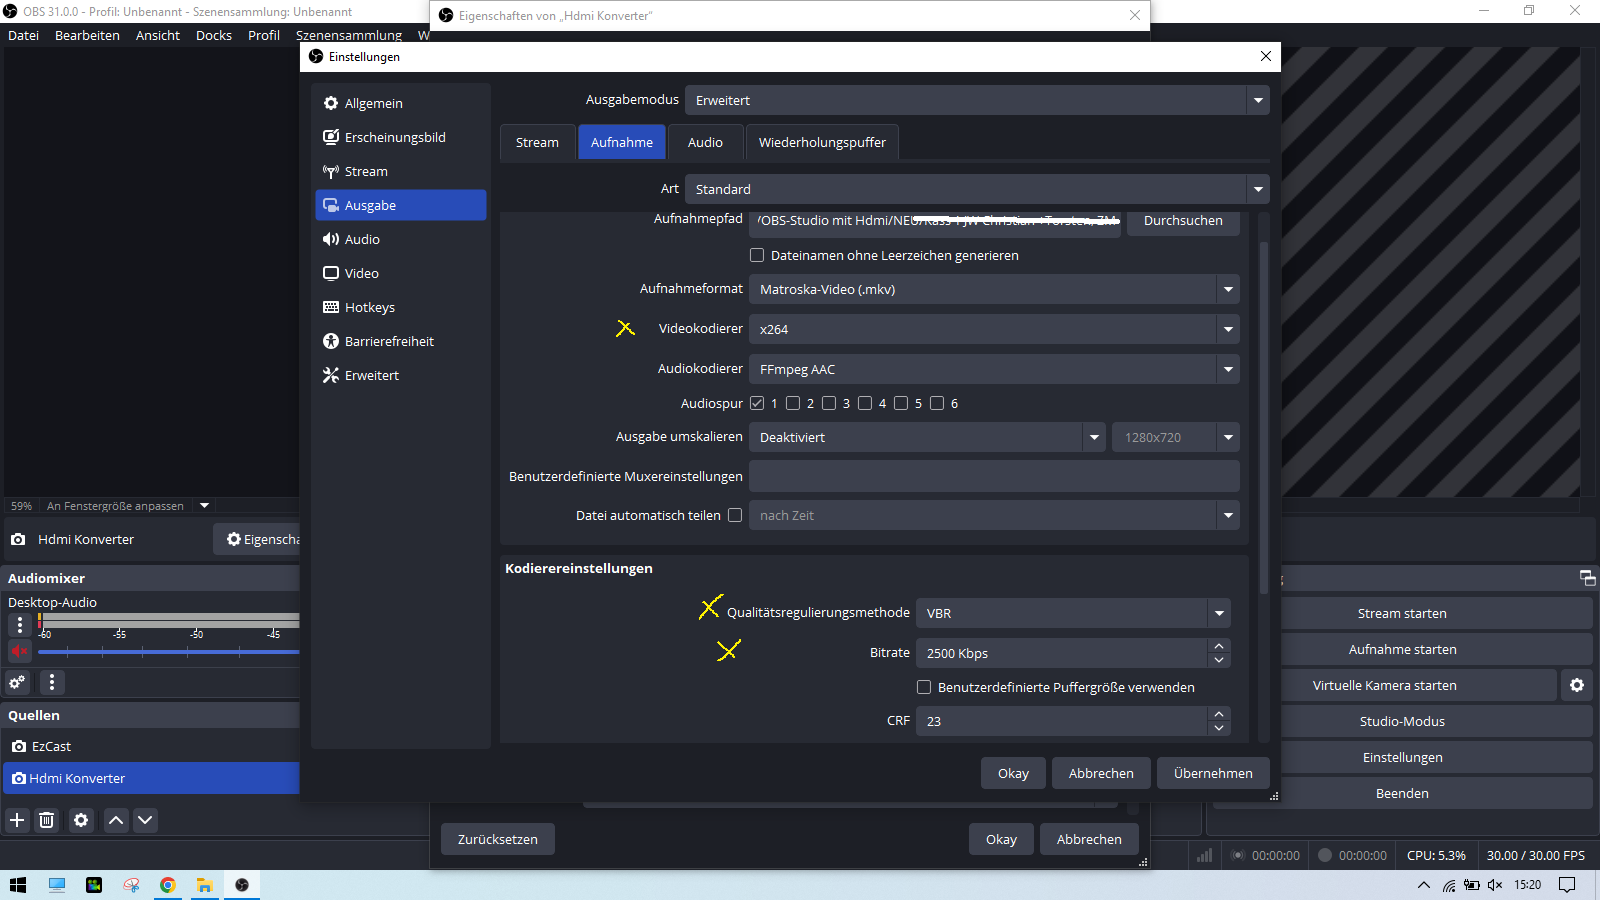Switch to the Stream tab in Ausgabe
This screenshot has width=1600, height=900.
(537, 142)
